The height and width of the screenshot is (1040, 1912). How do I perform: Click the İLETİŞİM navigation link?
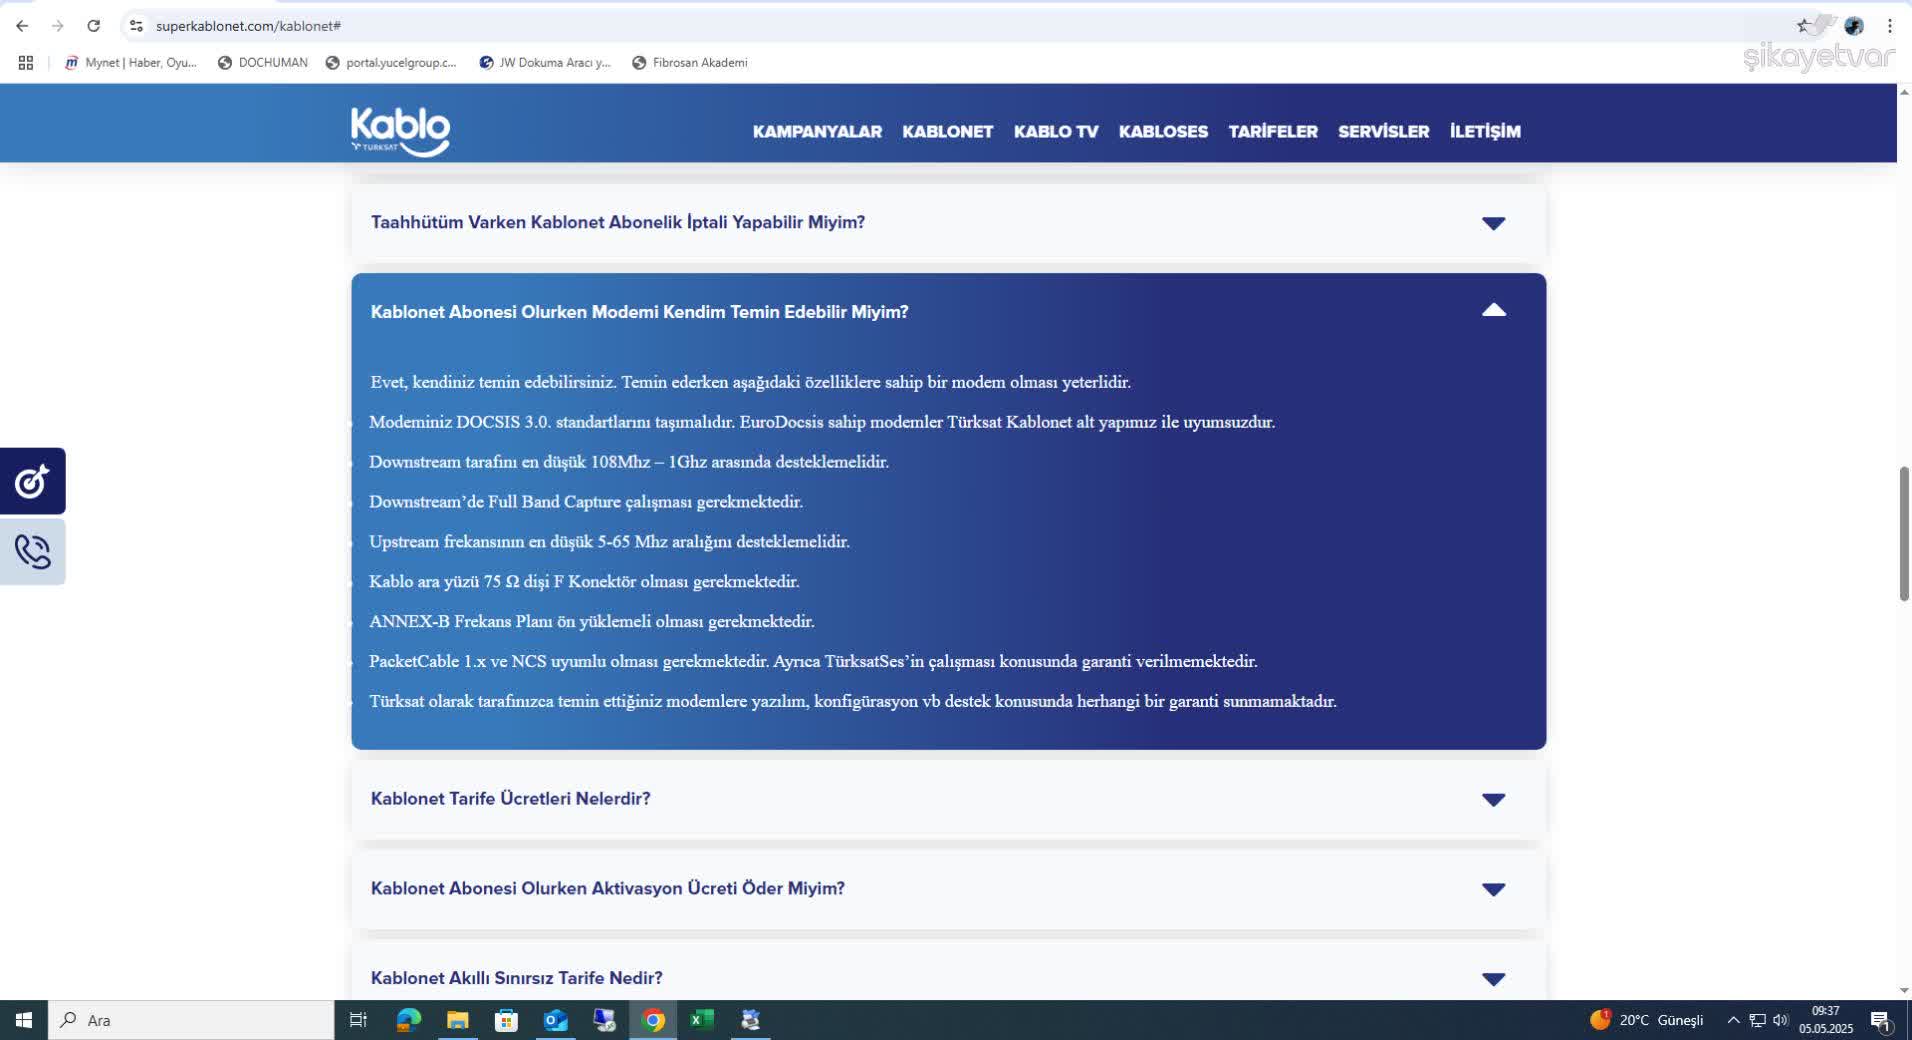[x=1484, y=131]
